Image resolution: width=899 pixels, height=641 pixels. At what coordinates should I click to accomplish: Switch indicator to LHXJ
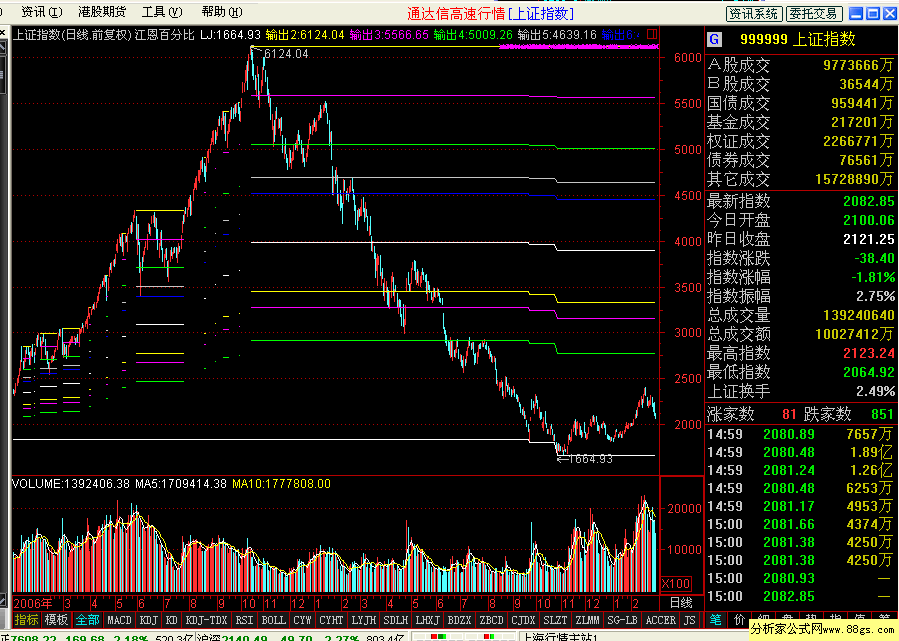click(x=428, y=620)
